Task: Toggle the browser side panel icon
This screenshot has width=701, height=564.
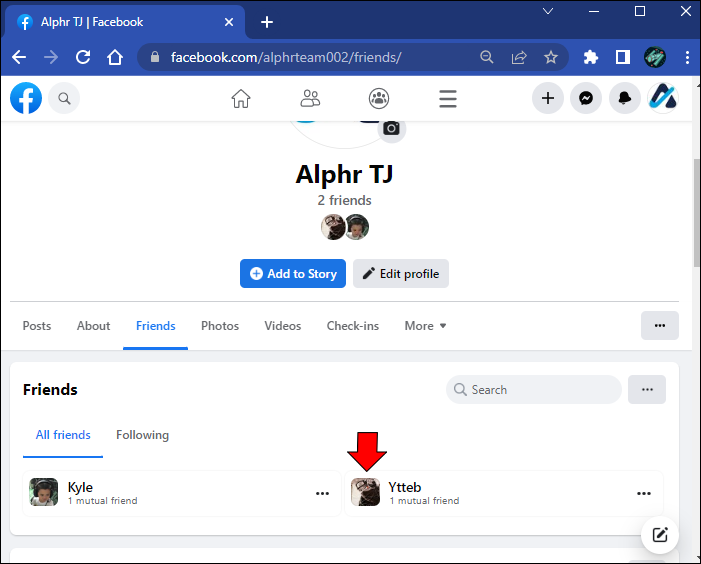Action: [x=623, y=57]
